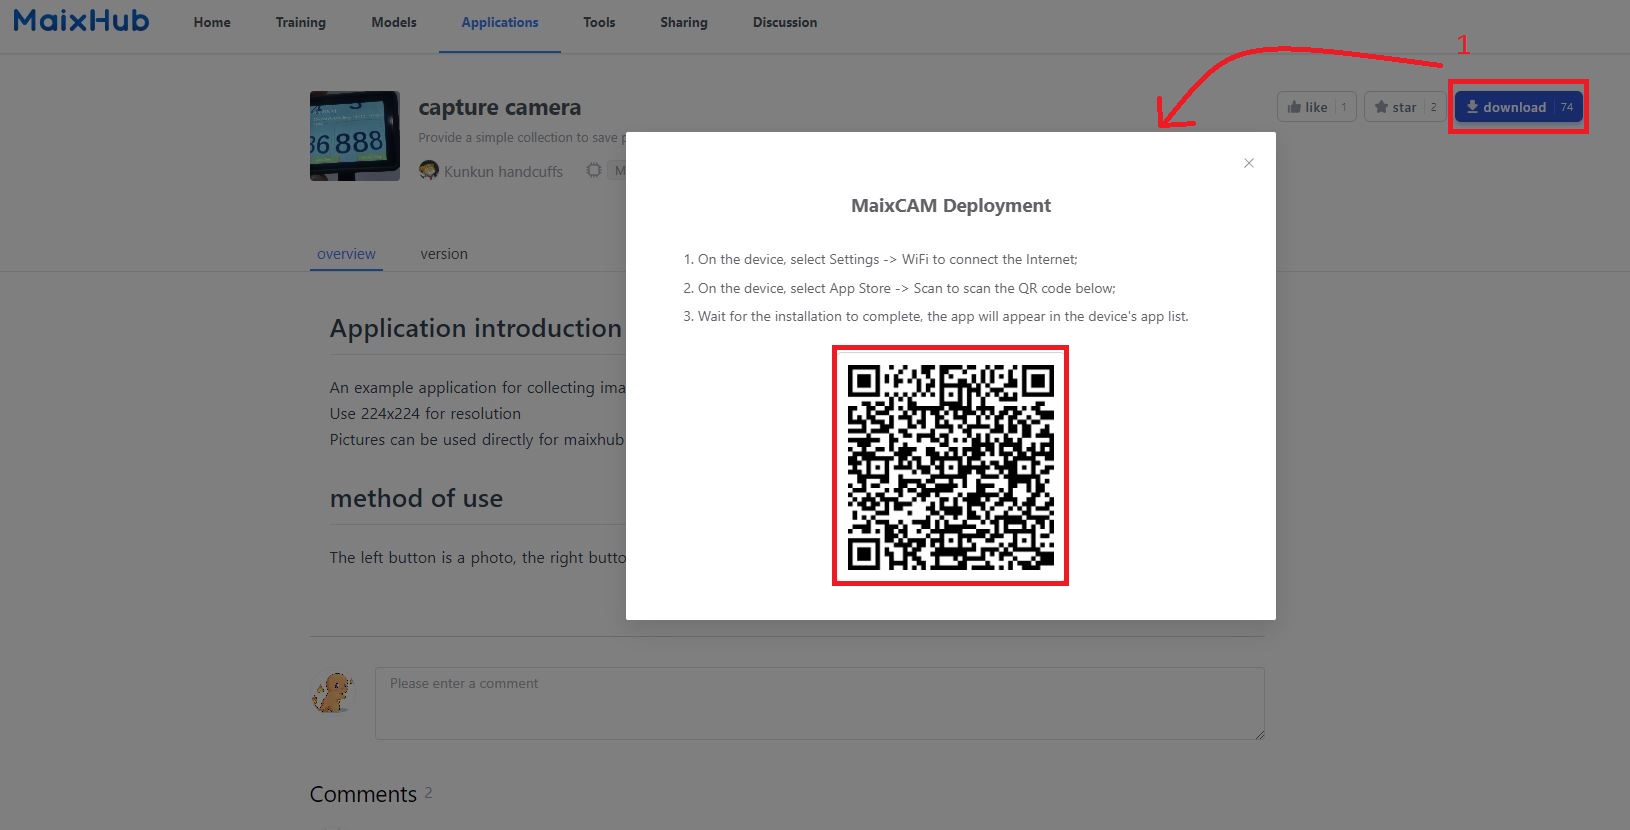Image resolution: width=1630 pixels, height=830 pixels.
Task: Click the deployment QR code image
Action: pyautogui.click(x=950, y=465)
